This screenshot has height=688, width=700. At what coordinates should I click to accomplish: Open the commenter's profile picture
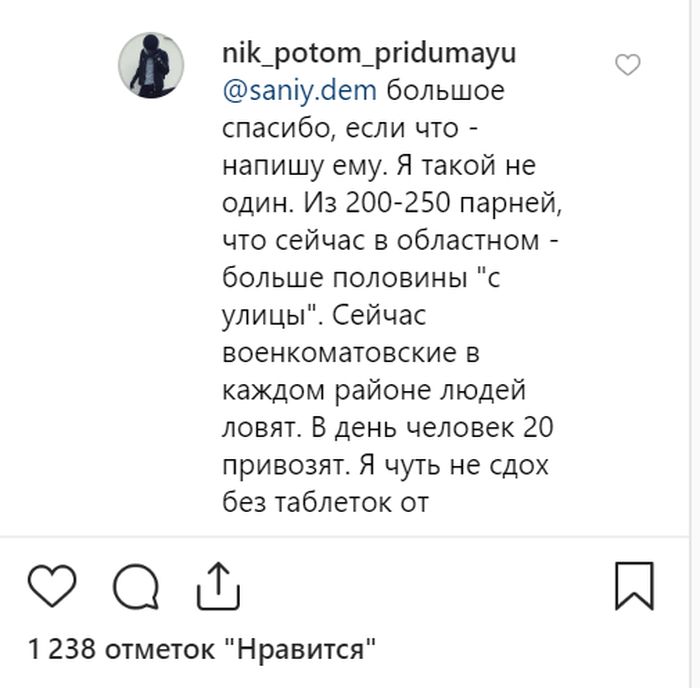click(151, 65)
